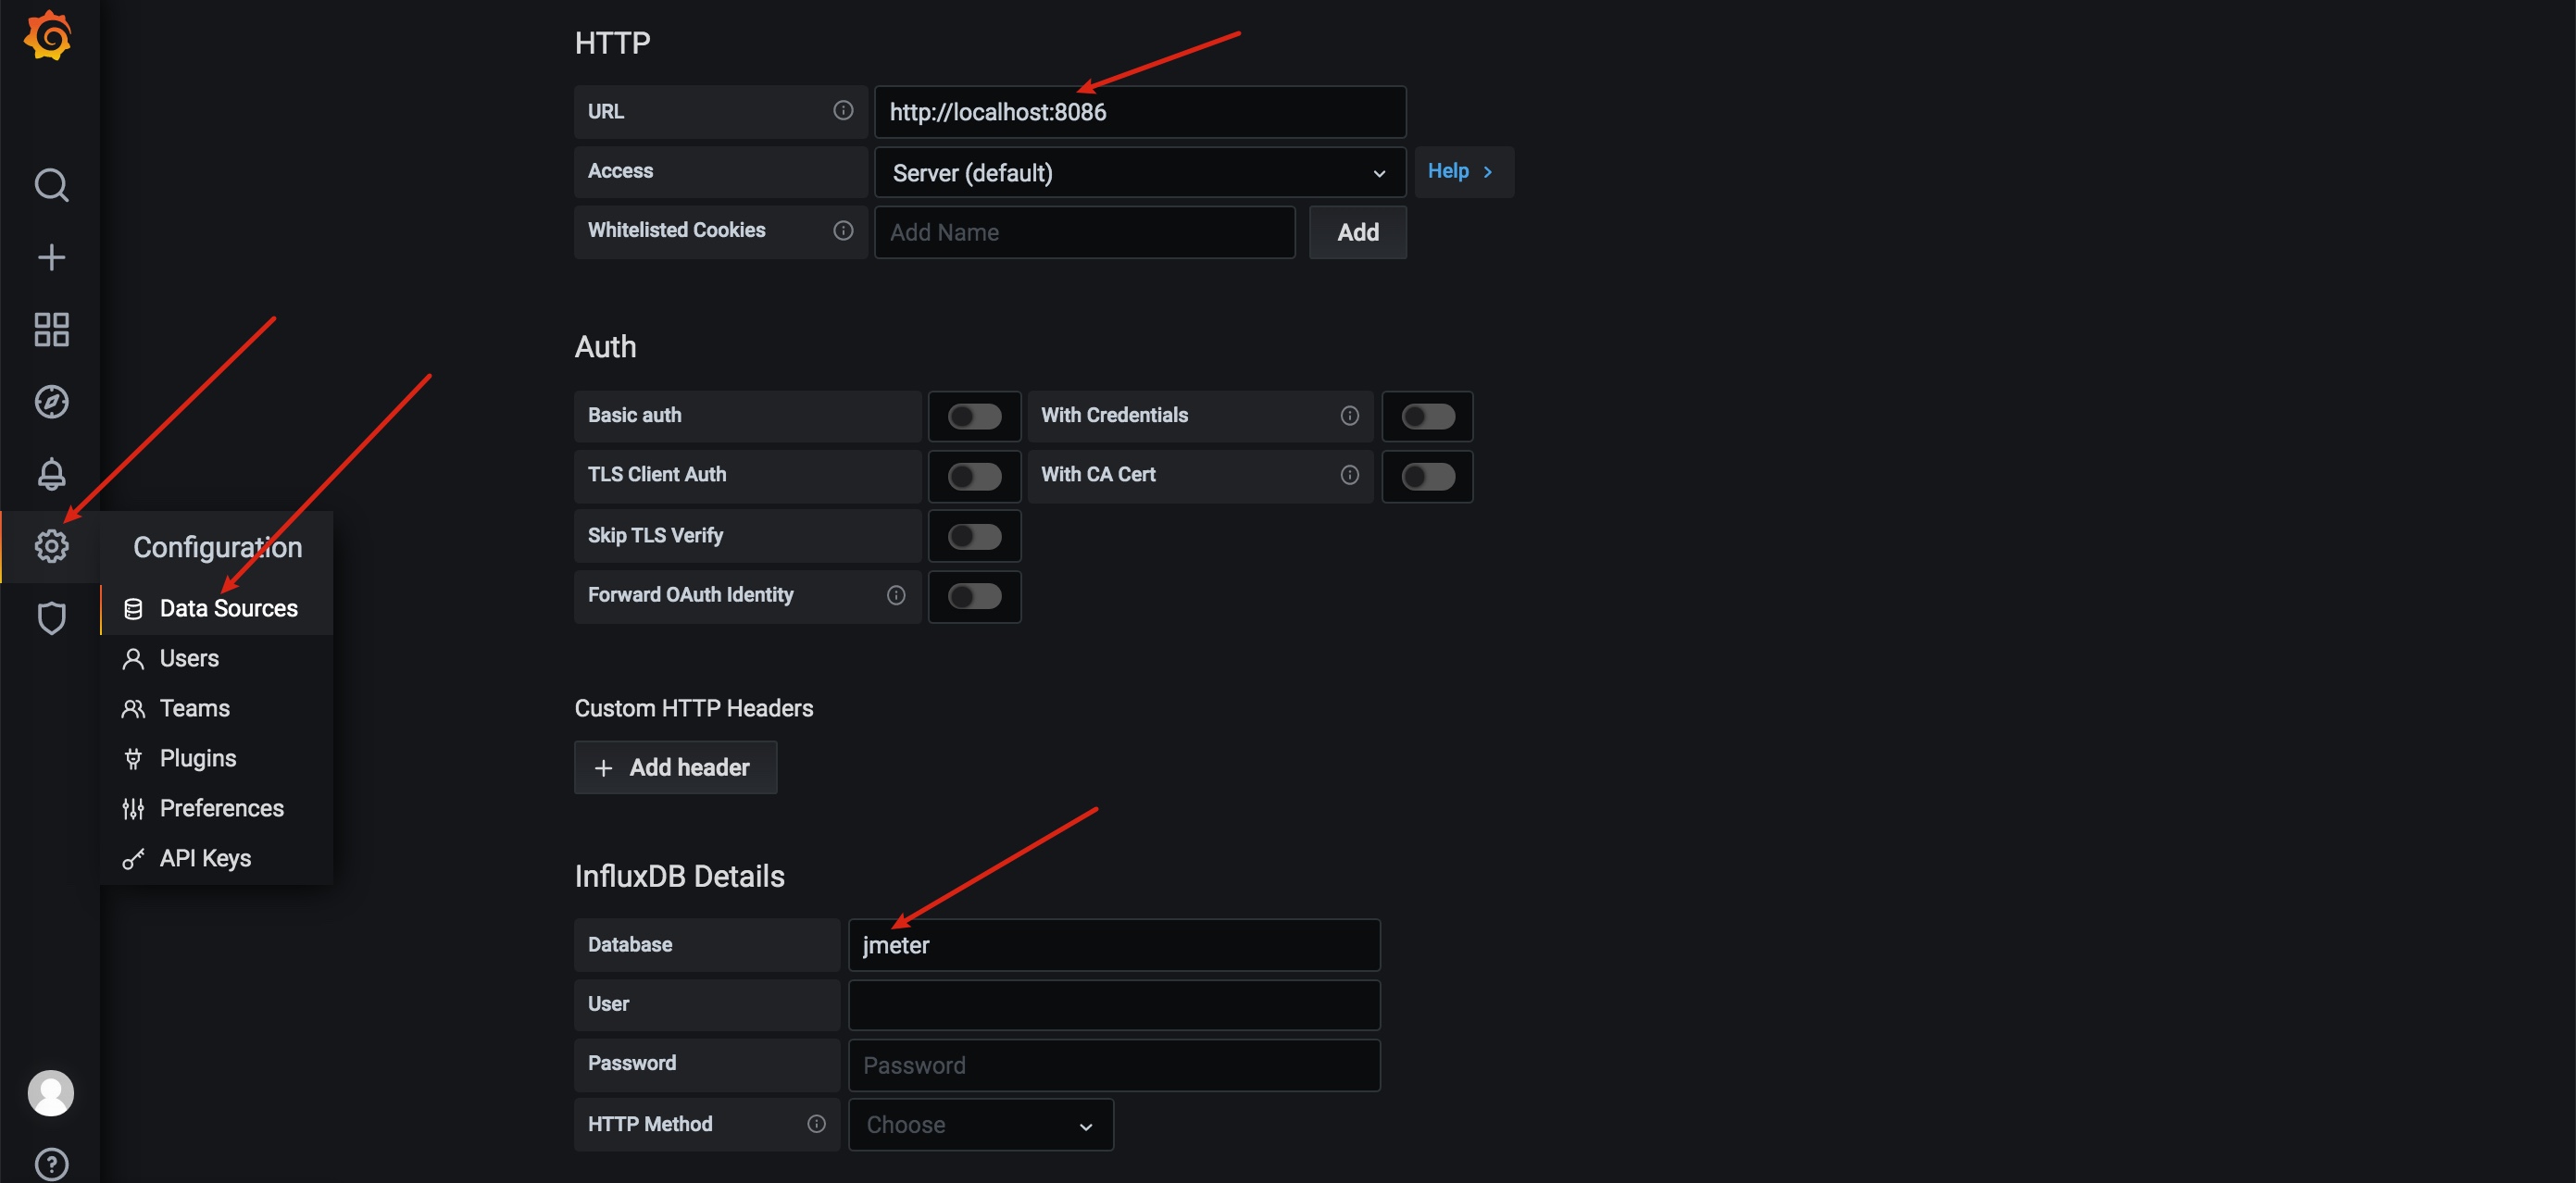Open the Alerting bell icon
The image size is (2576, 1183).
coord(51,474)
